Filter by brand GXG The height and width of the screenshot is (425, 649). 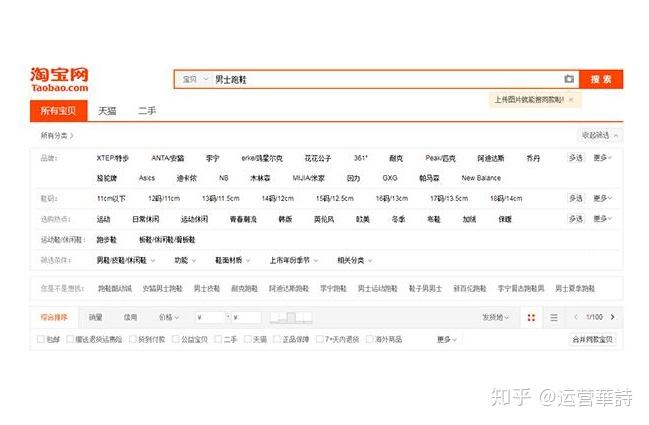pos(390,178)
